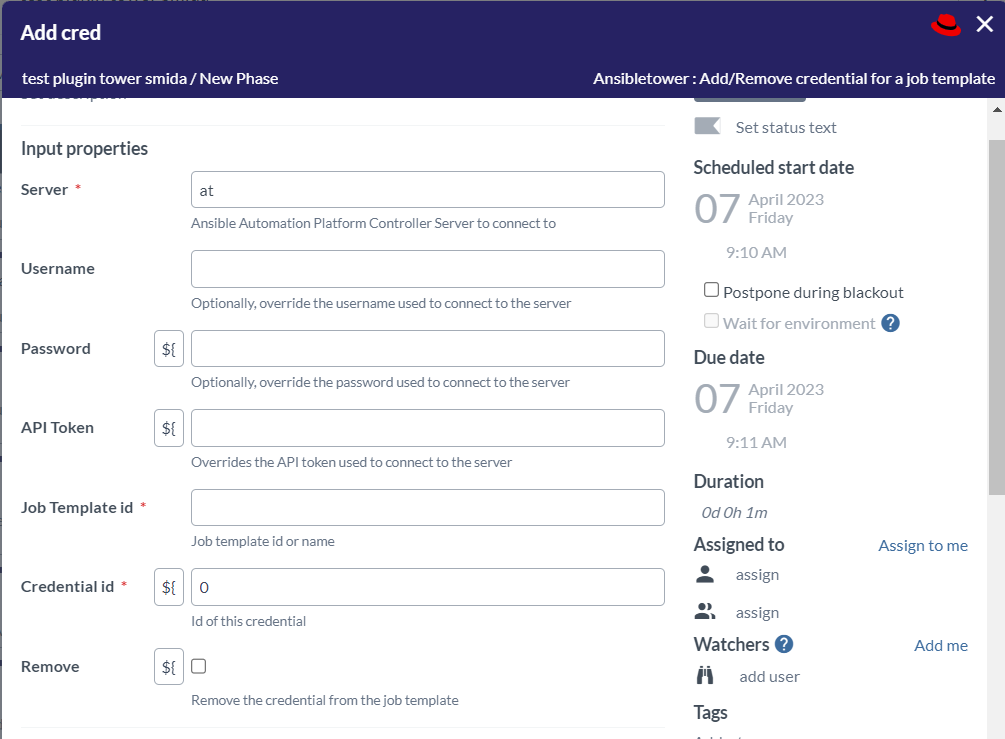The height and width of the screenshot is (739, 1005).
Task: Expand the ${ selector beside Remove
Action: [x=168, y=666]
